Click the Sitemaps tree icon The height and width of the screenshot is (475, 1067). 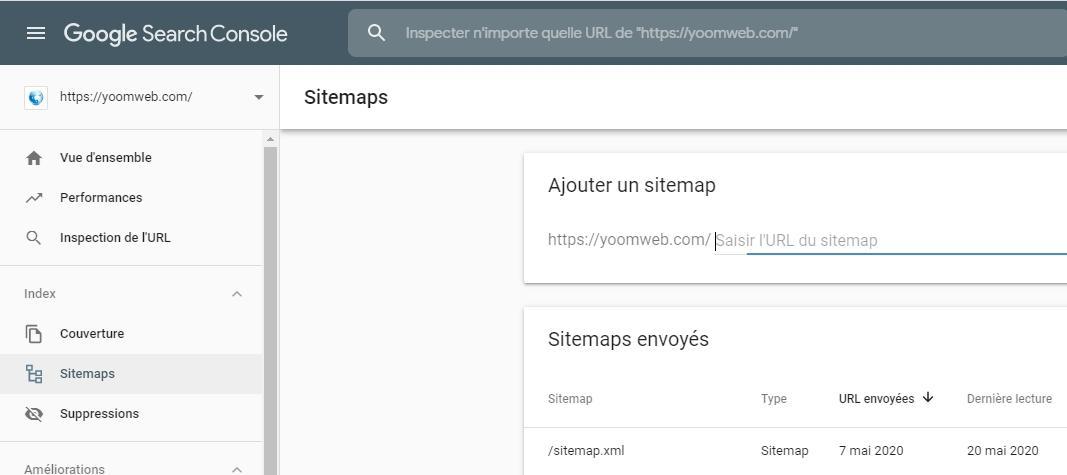pyautogui.click(x=34, y=374)
